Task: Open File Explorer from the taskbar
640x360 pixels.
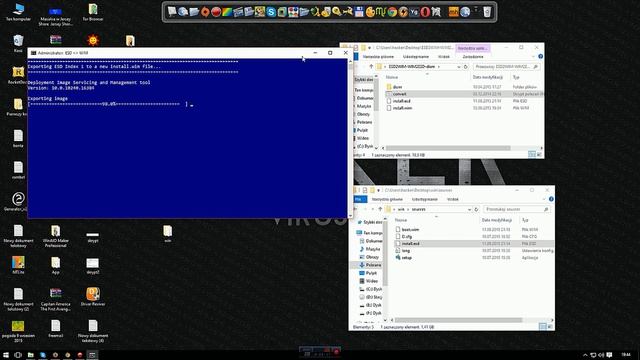Action: tap(31, 355)
